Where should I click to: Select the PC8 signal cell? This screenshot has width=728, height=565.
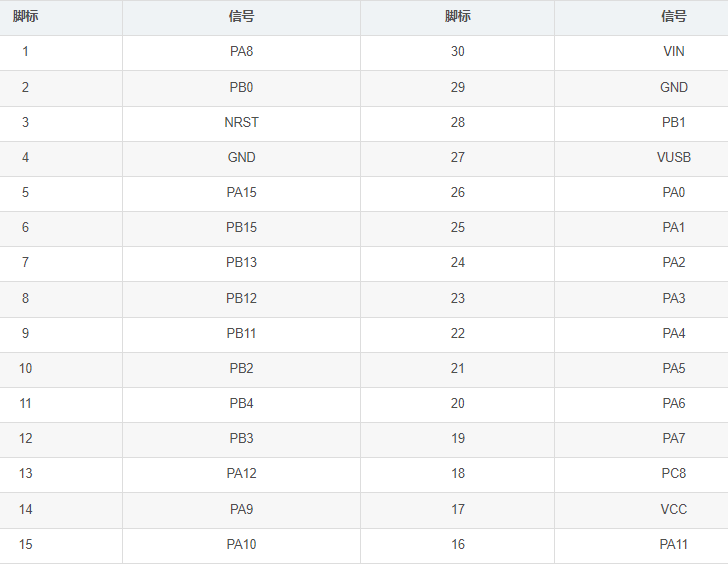673,474
